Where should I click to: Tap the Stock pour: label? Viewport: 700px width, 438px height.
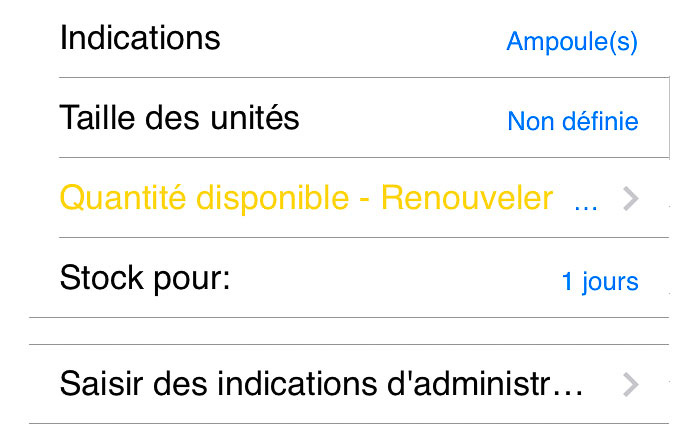[145, 278]
